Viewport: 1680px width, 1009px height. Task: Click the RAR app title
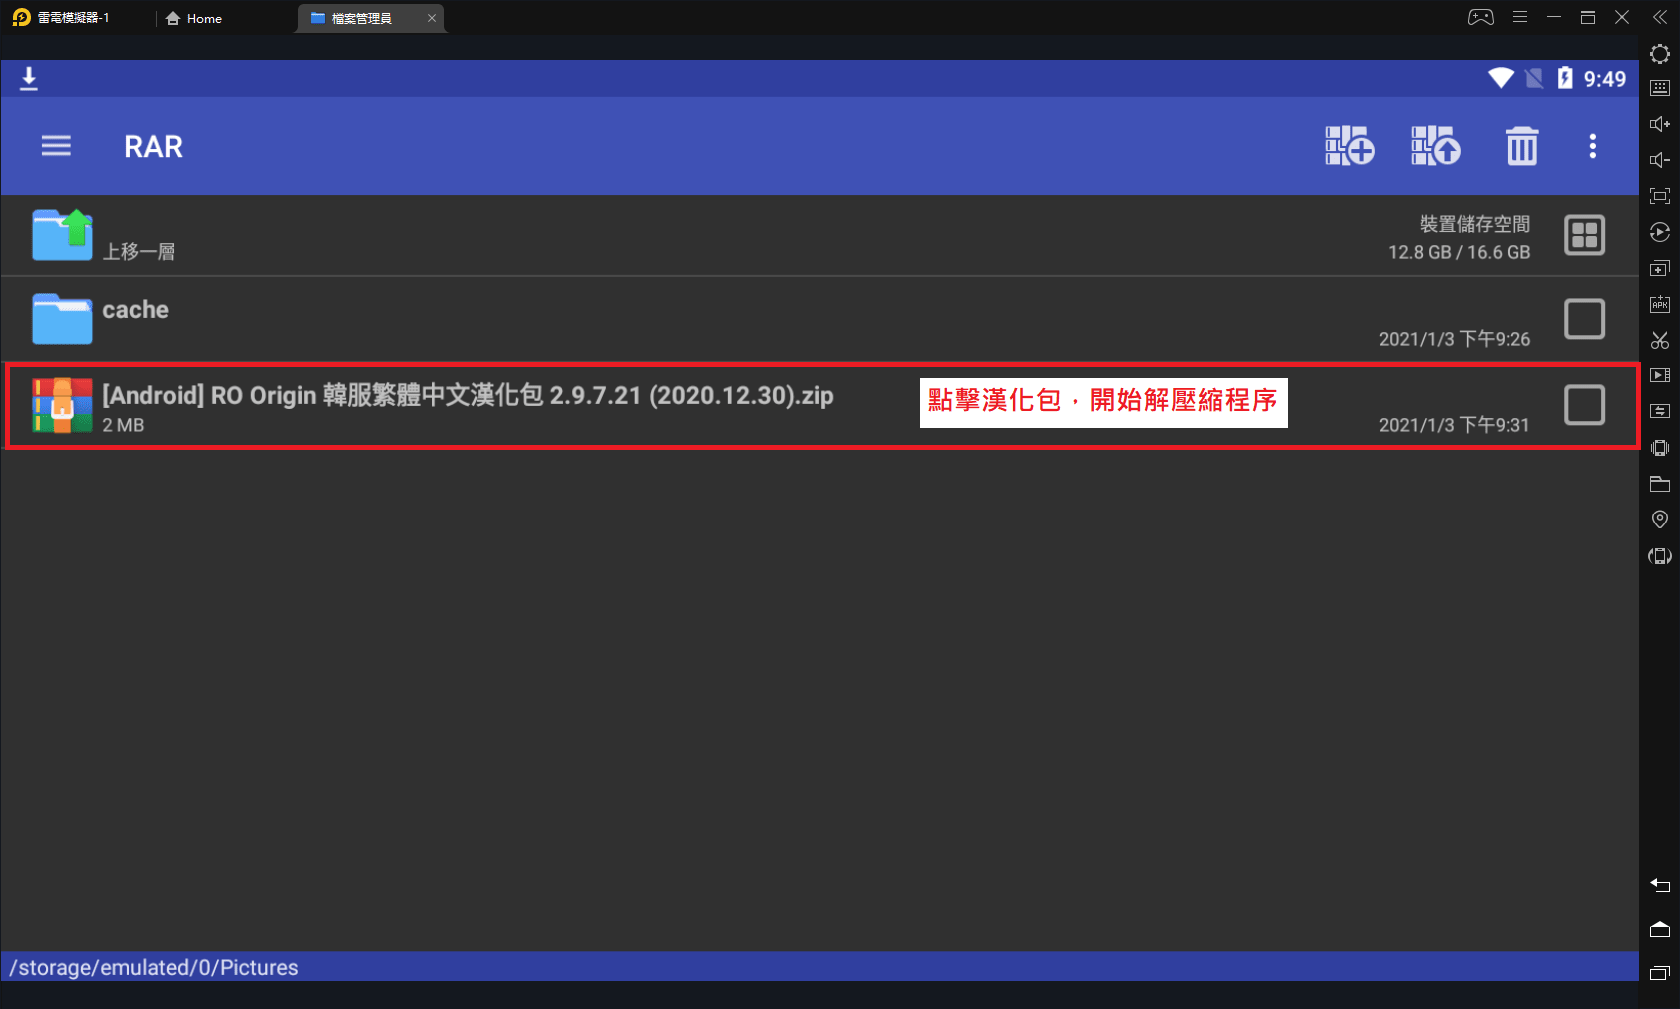click(153, 147)
